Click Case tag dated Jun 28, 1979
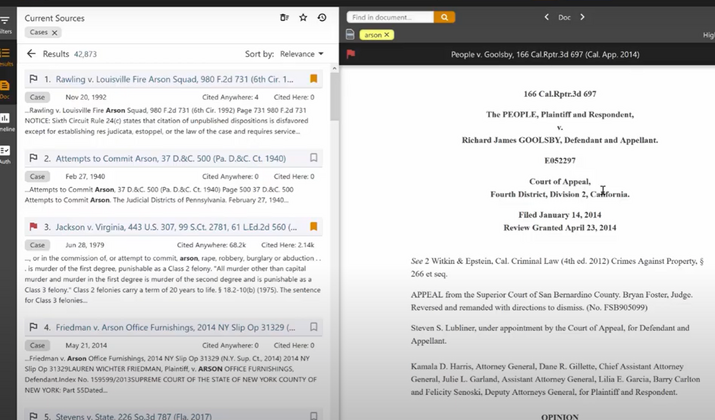The height and width of the screenshot is (420, 715). [x=37, y=245]
